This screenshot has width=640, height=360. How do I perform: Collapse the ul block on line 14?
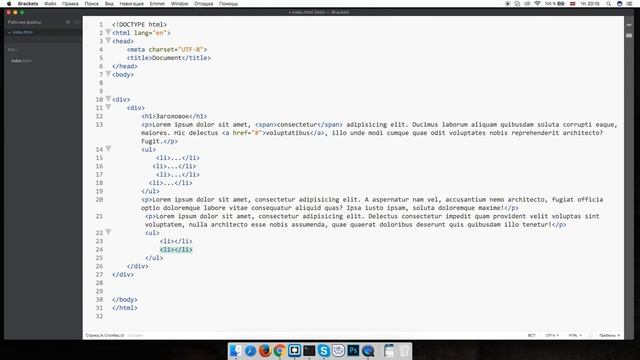tap(108, 149)
